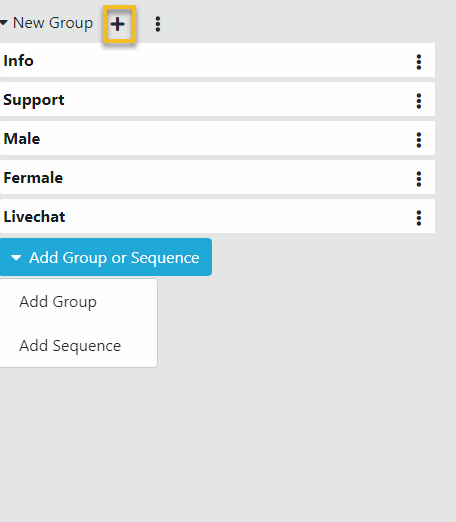Open the Fermale sequence three-dot menu
This screenshot has height=522, width=456.
point(419,179)
